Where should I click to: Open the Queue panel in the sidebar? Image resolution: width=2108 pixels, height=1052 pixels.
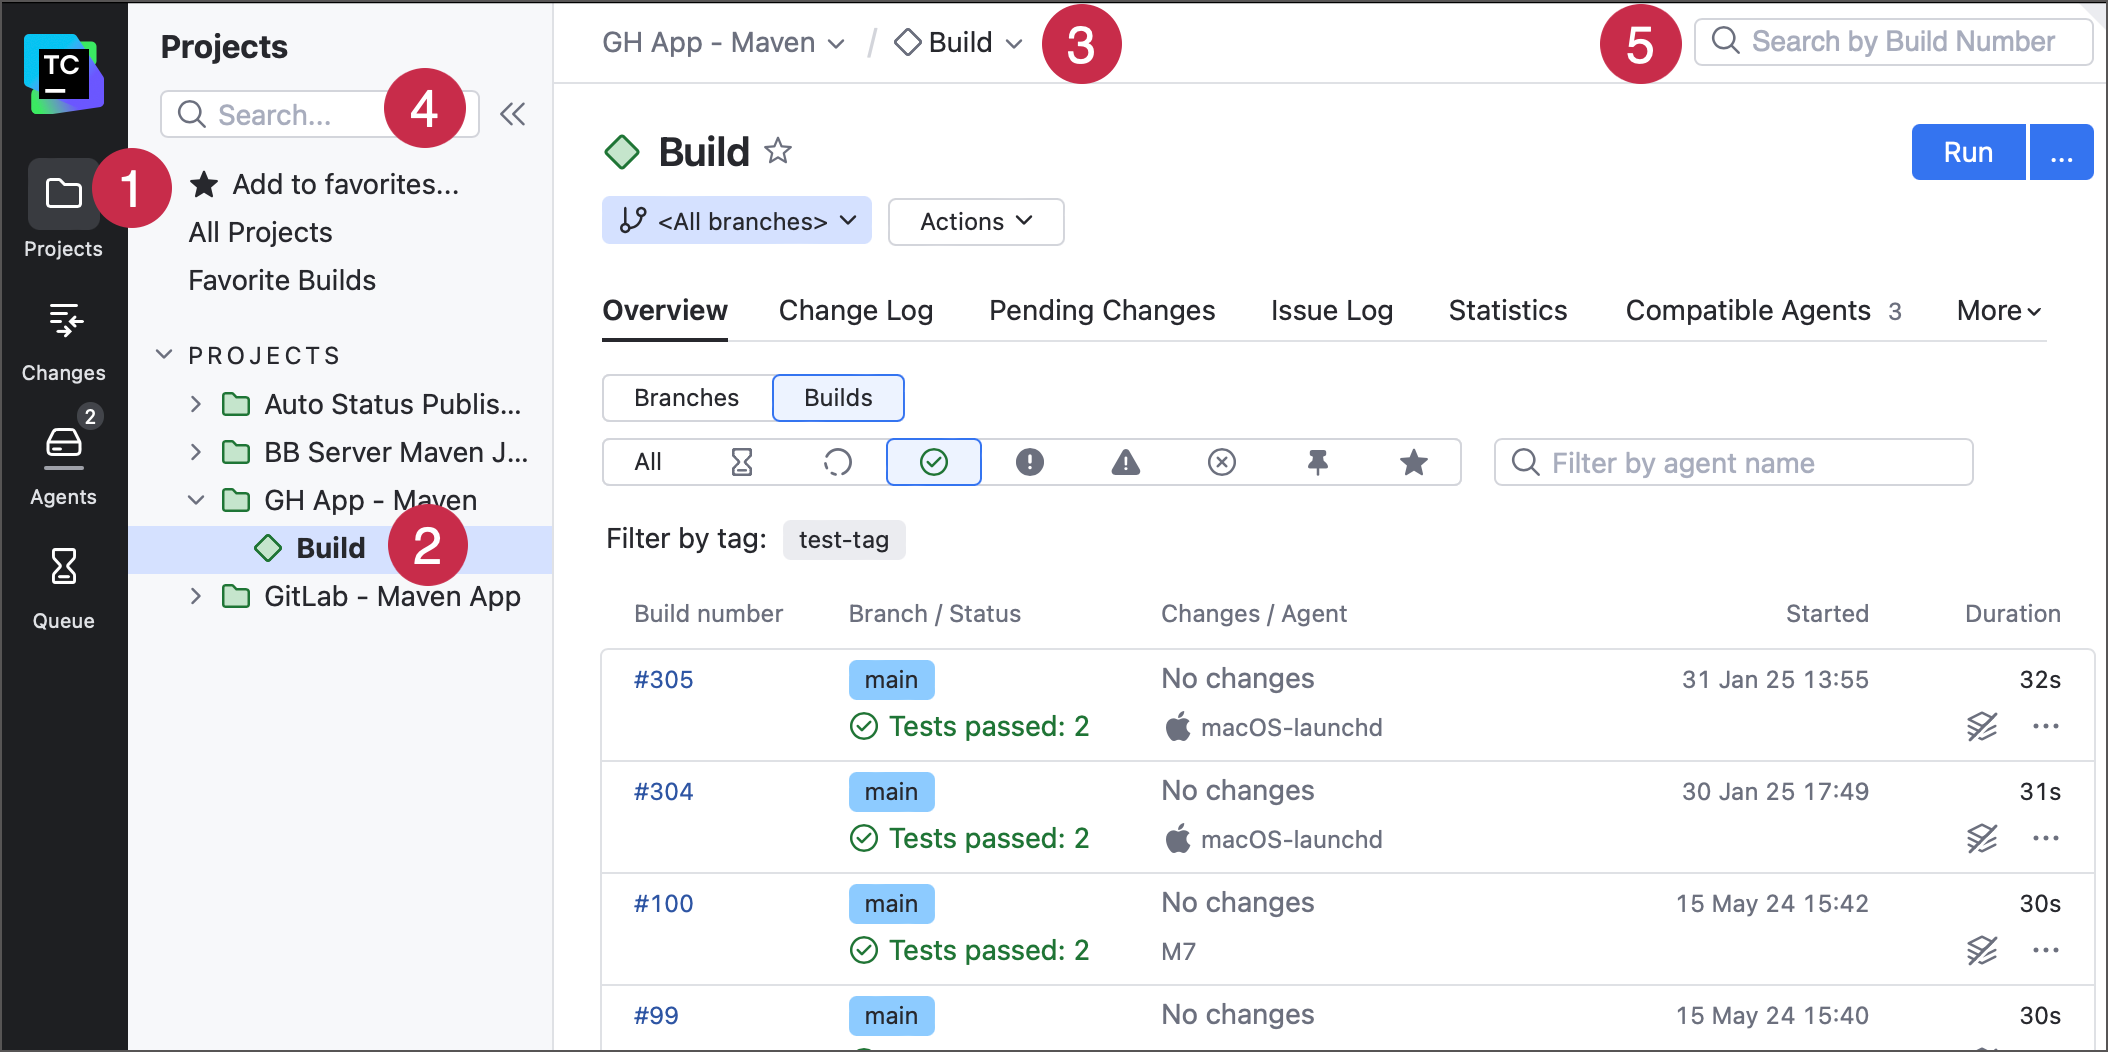tap(63, 580)
